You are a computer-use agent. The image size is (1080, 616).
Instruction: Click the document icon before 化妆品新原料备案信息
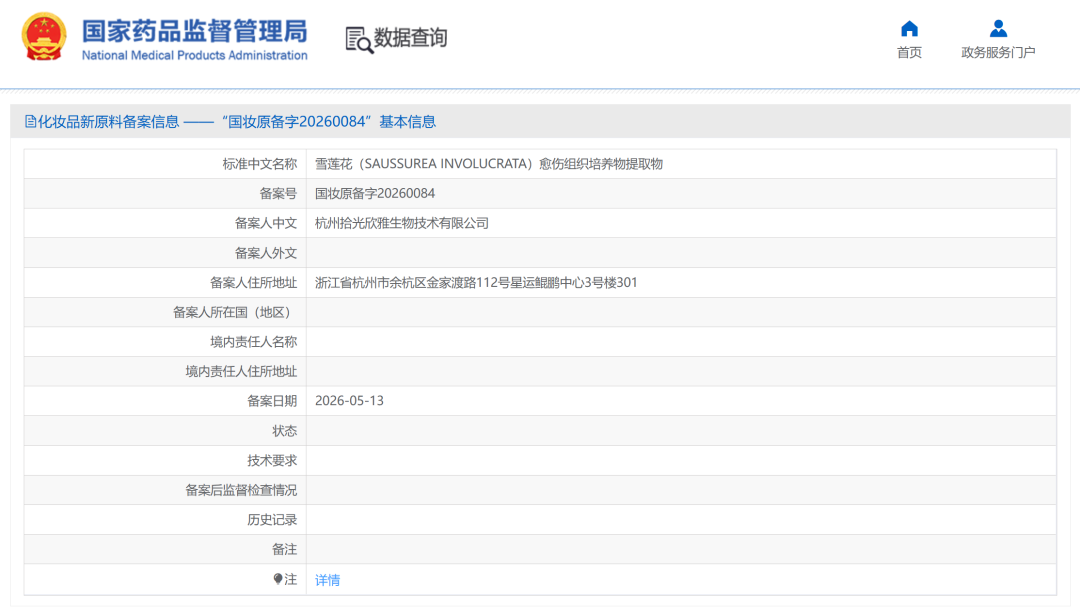coord(30,122)
